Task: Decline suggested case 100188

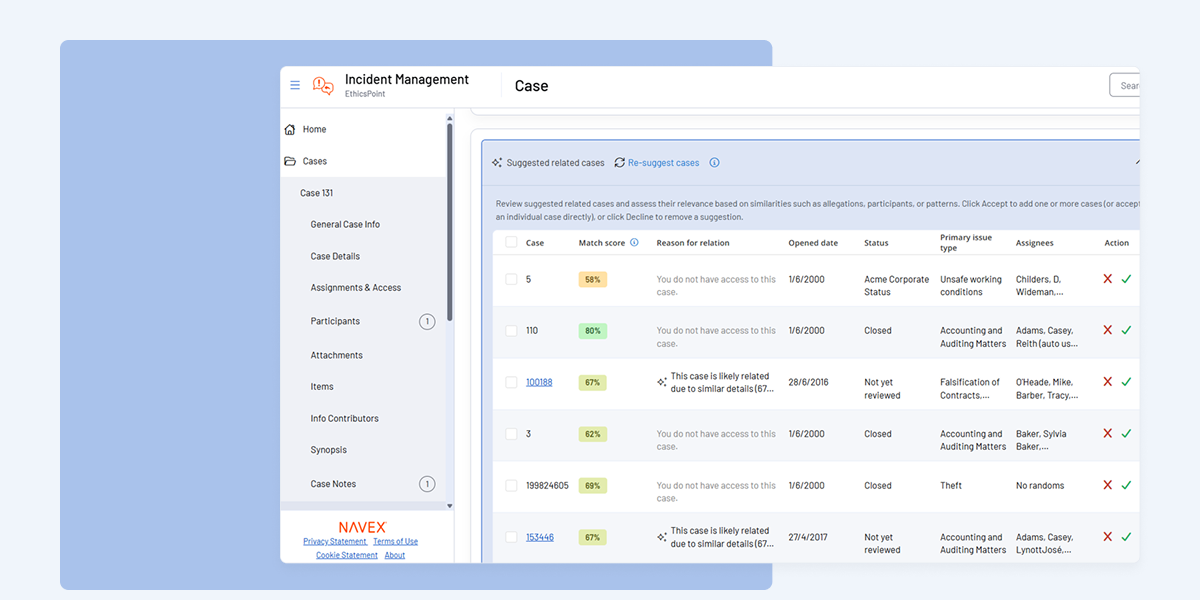Action: pos(1107,382)
